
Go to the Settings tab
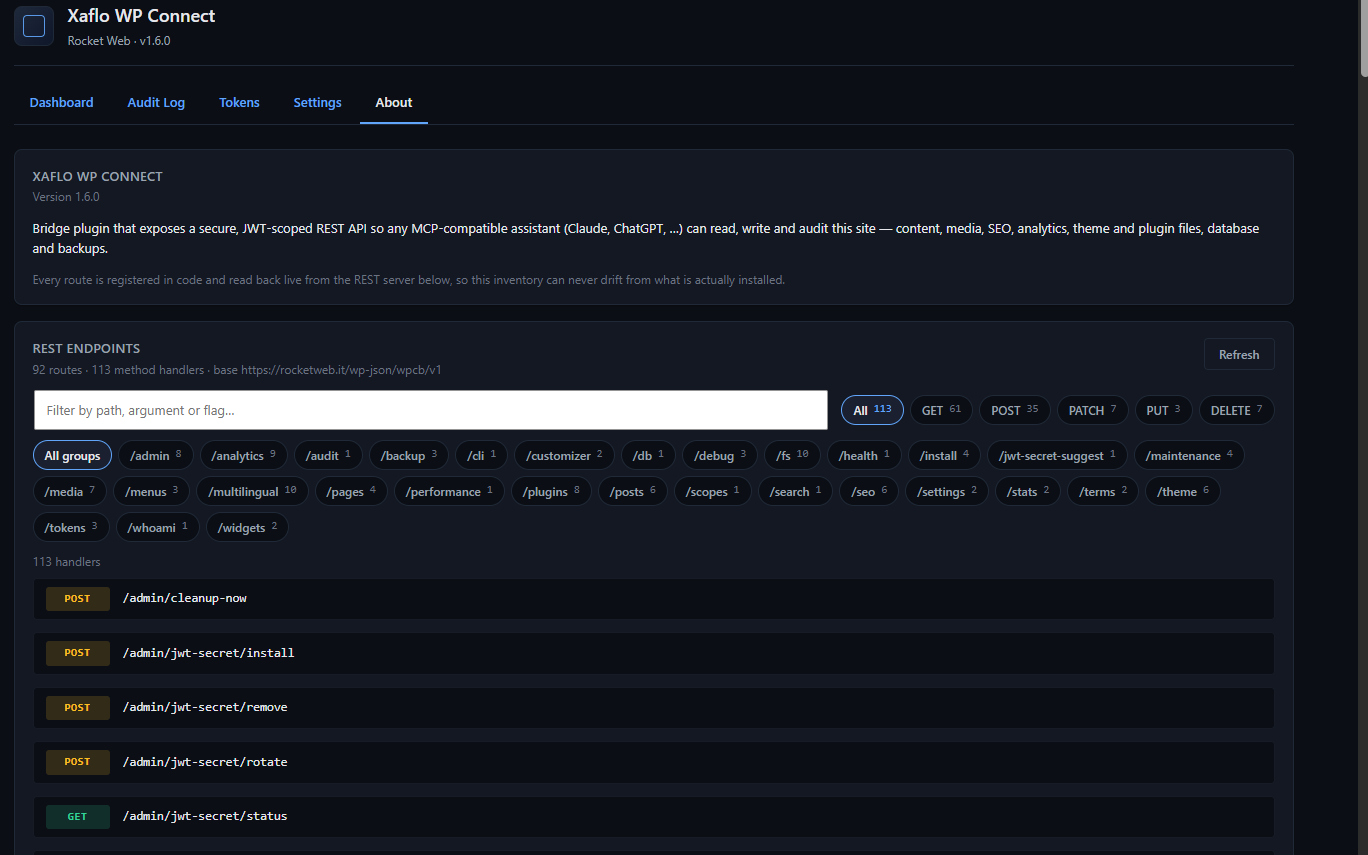pos(318,103)
